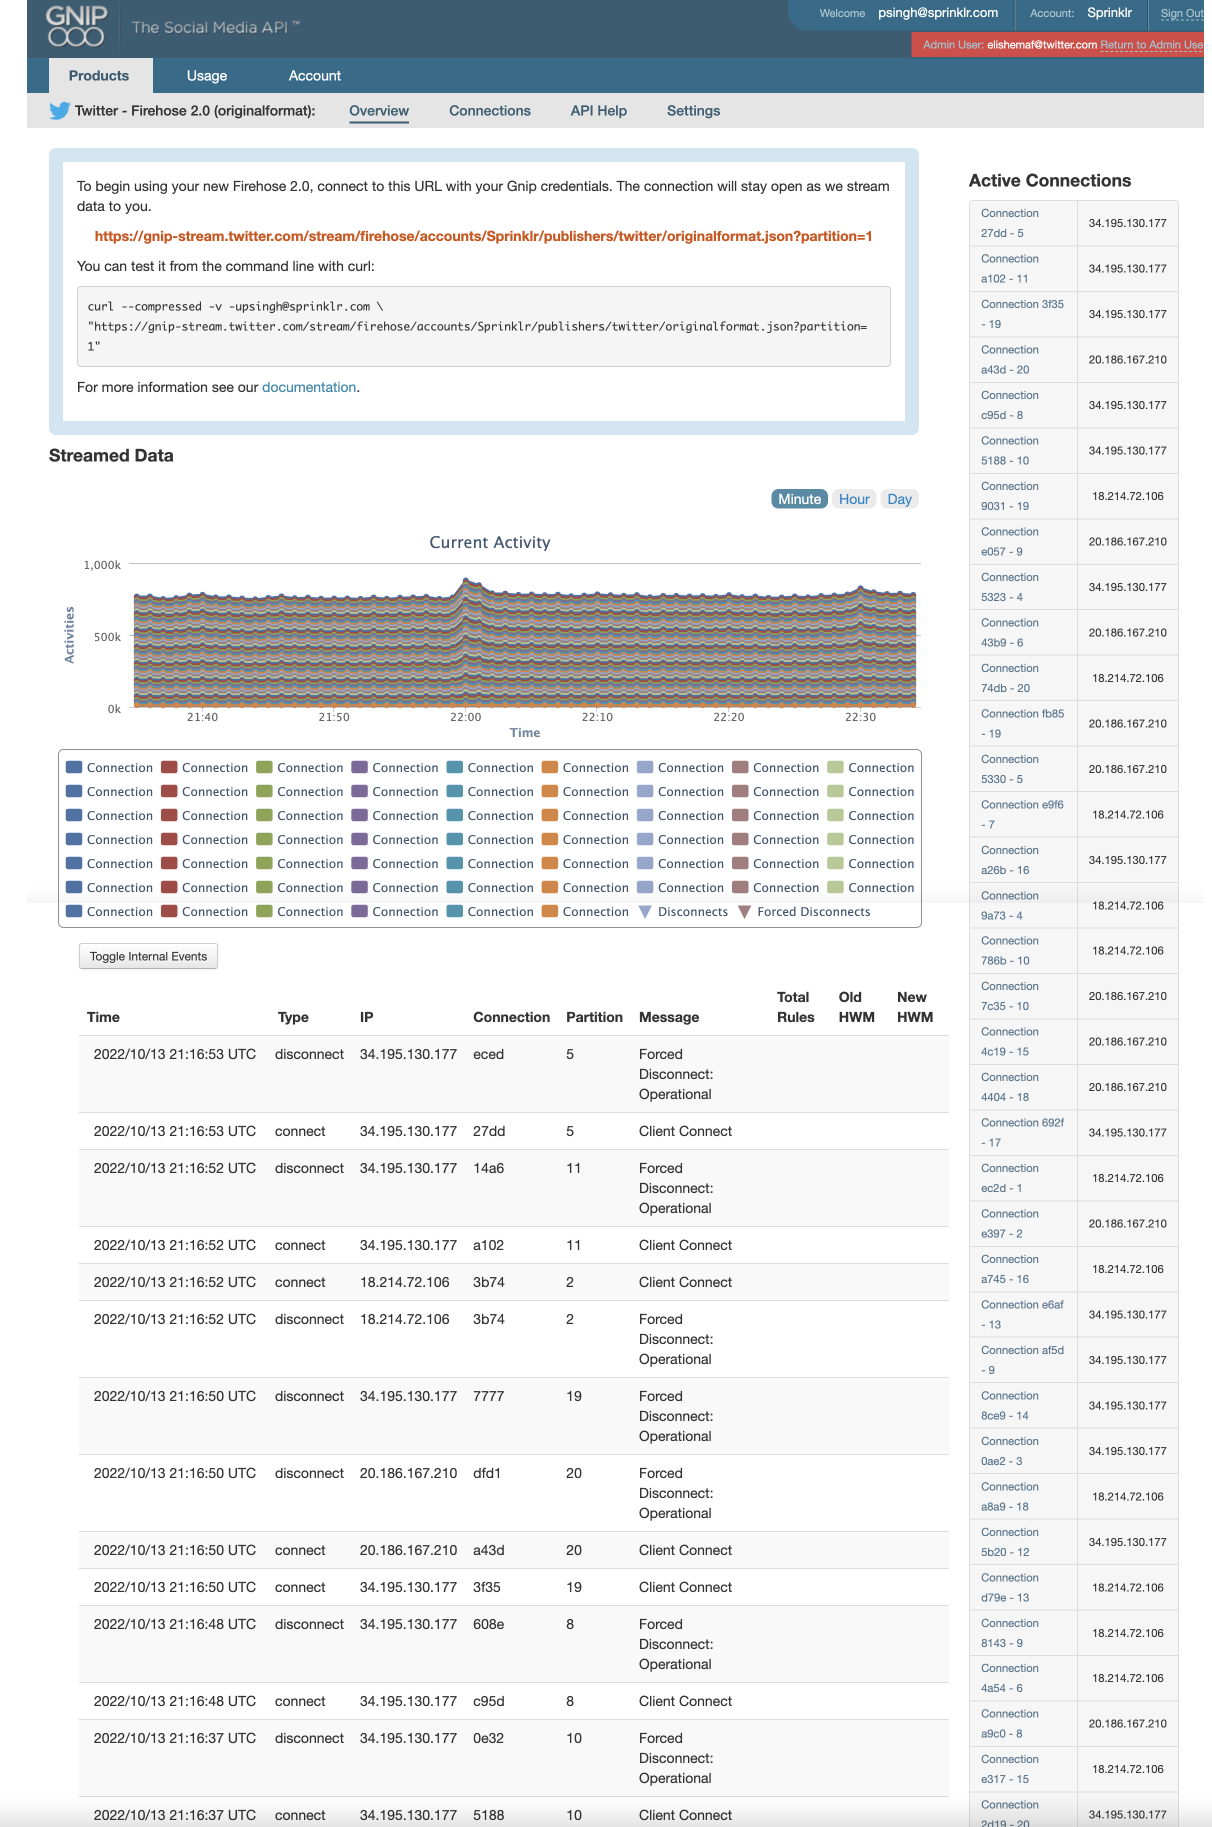Open the Account tab
1212x1827 pixels.
point(315,76)
